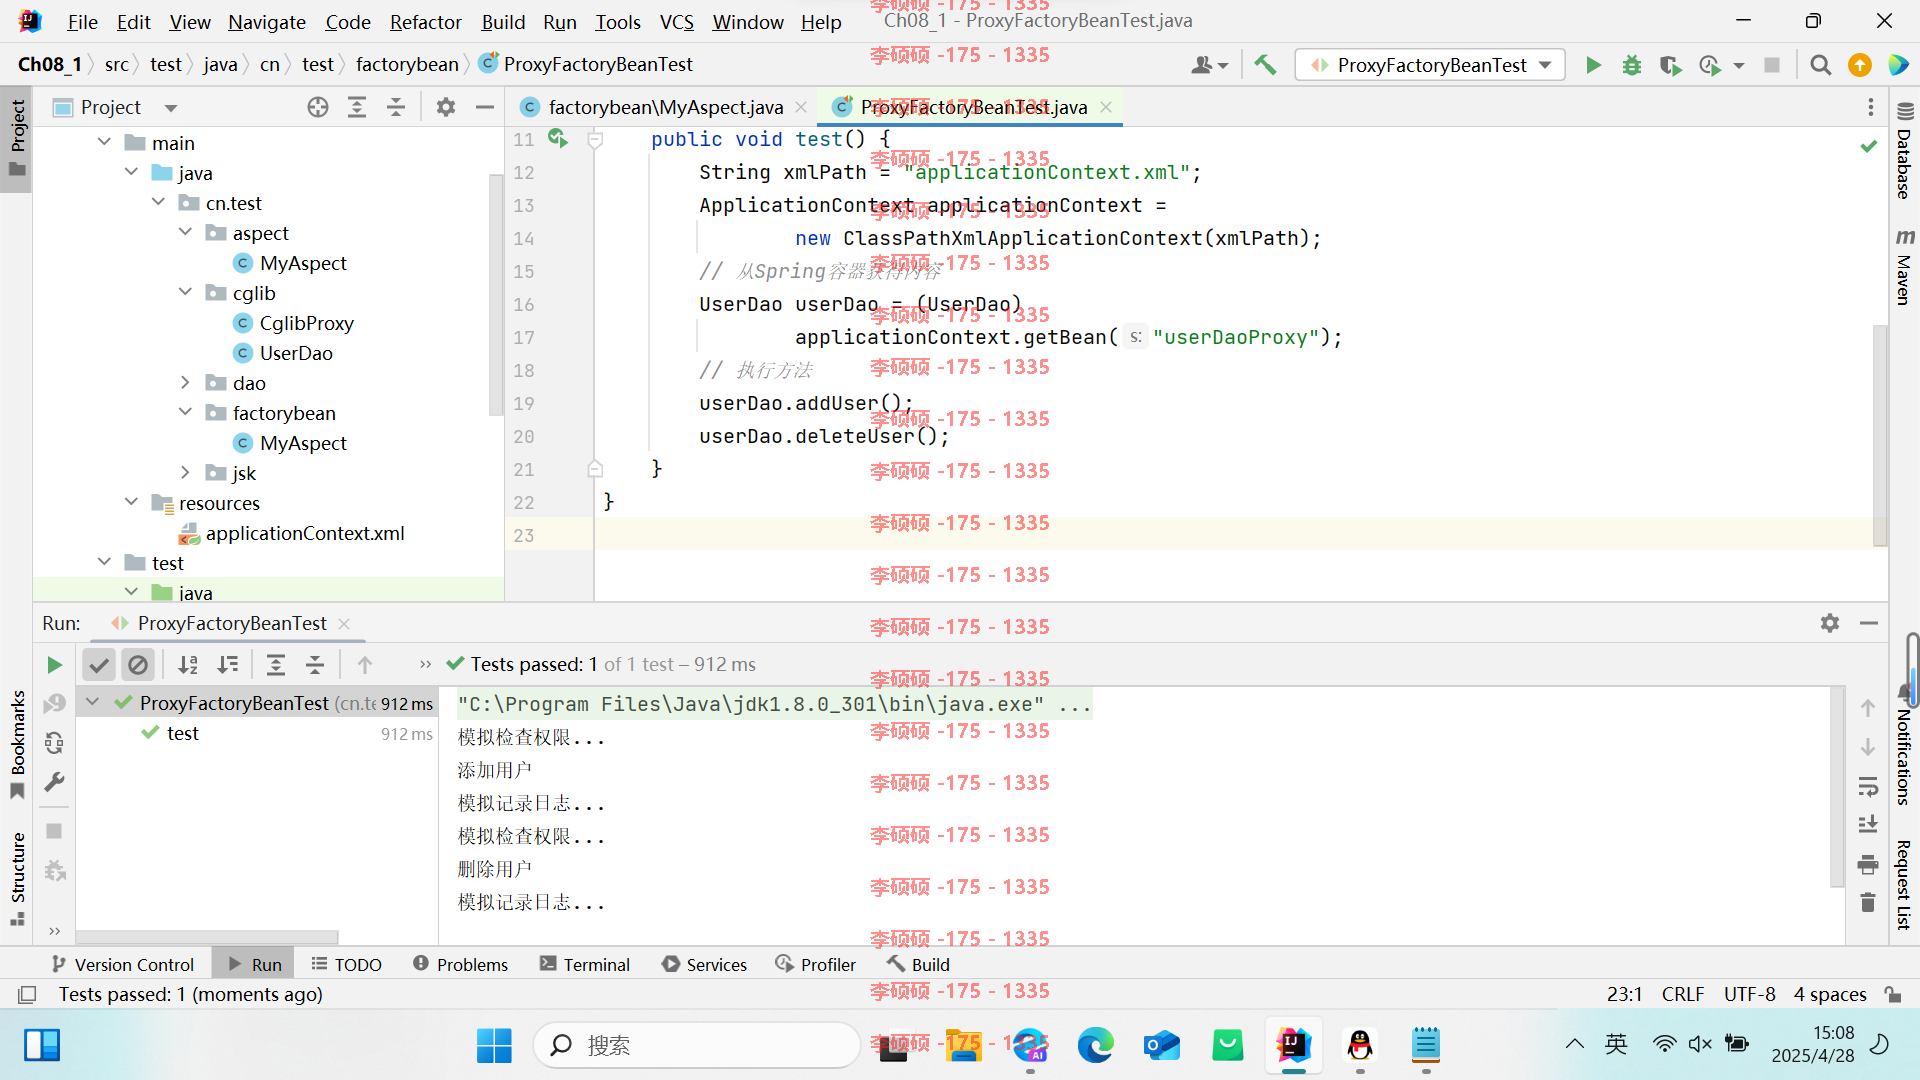Collapse ProxyFactoryBeanTest node in test results

tap(93, 703)
